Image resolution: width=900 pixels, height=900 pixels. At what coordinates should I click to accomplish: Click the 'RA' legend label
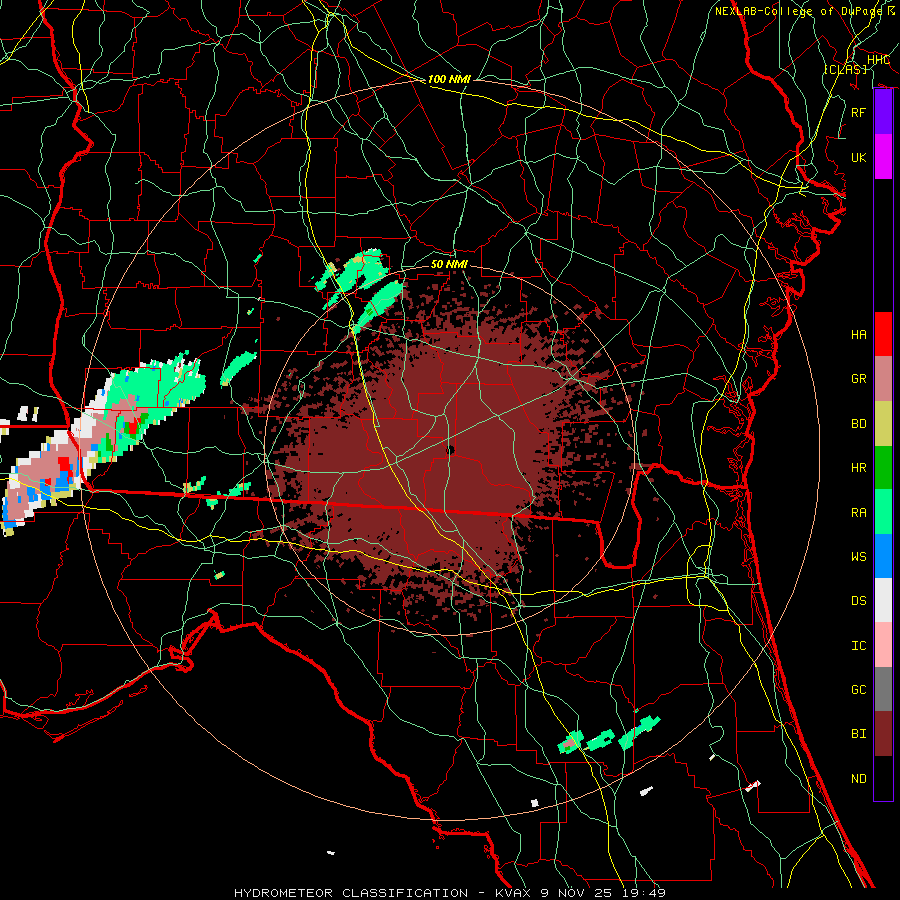858,513
